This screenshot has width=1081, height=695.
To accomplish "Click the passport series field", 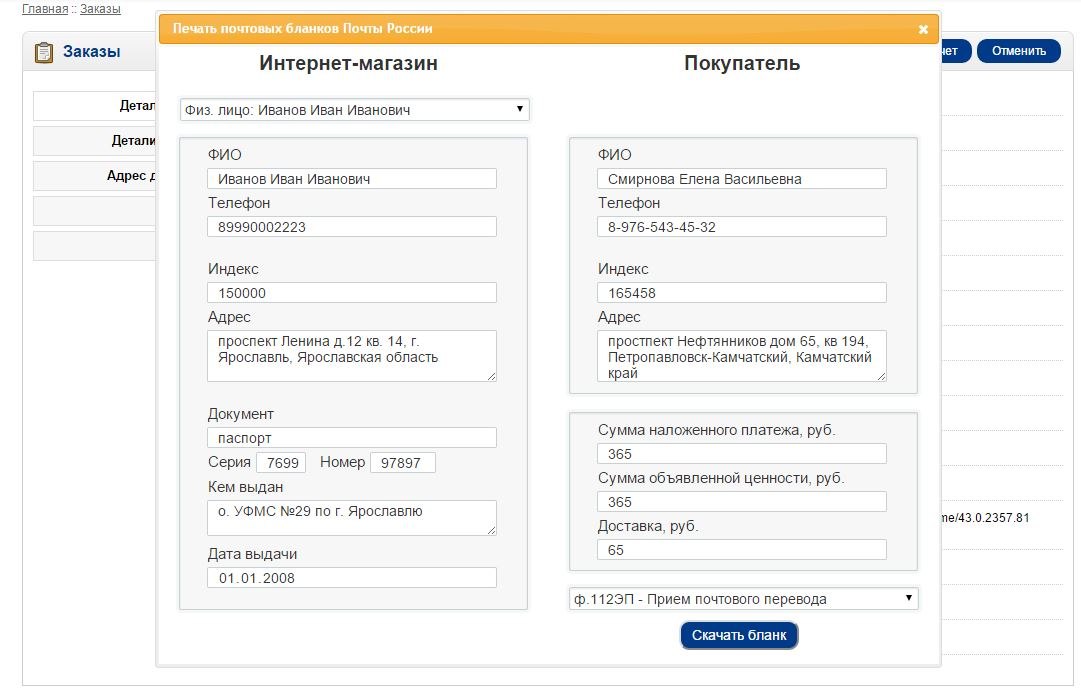I will (281, 463).
